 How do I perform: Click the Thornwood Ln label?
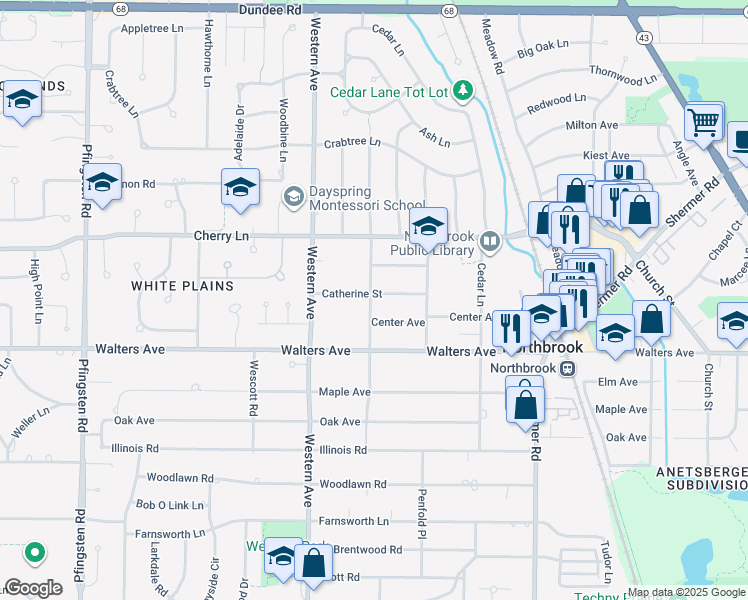pyautogui.click(x=623, y=75)
